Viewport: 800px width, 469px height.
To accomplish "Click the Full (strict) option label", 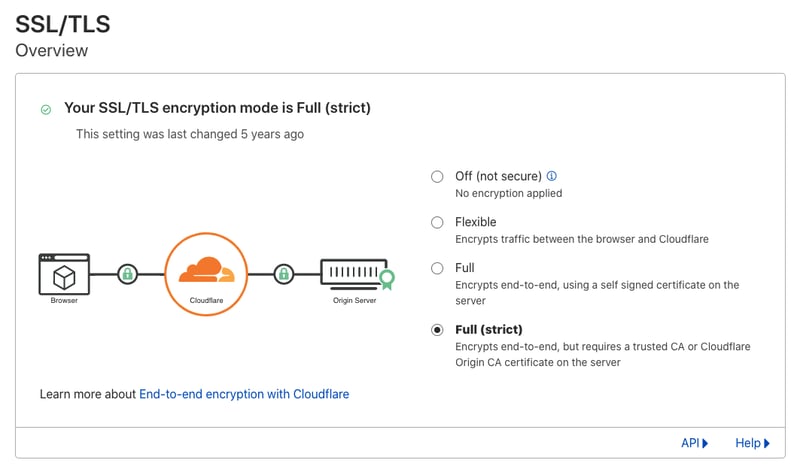I will coord(489,329).
